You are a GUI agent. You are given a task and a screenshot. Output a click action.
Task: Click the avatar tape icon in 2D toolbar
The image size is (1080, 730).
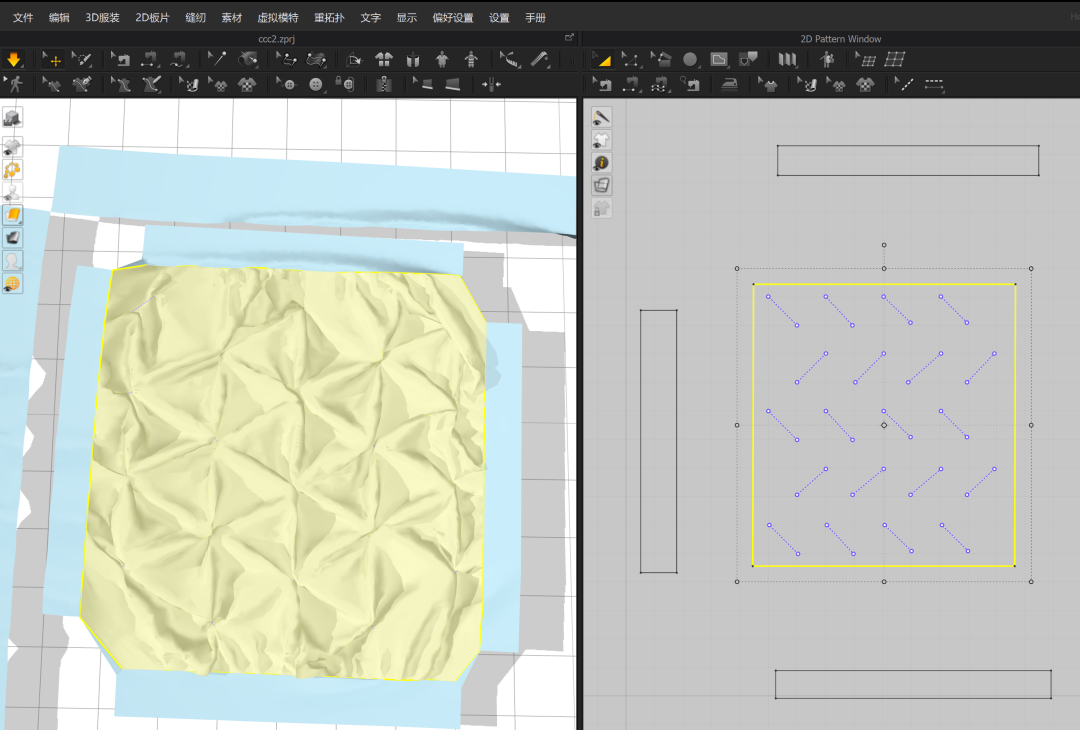827,60
